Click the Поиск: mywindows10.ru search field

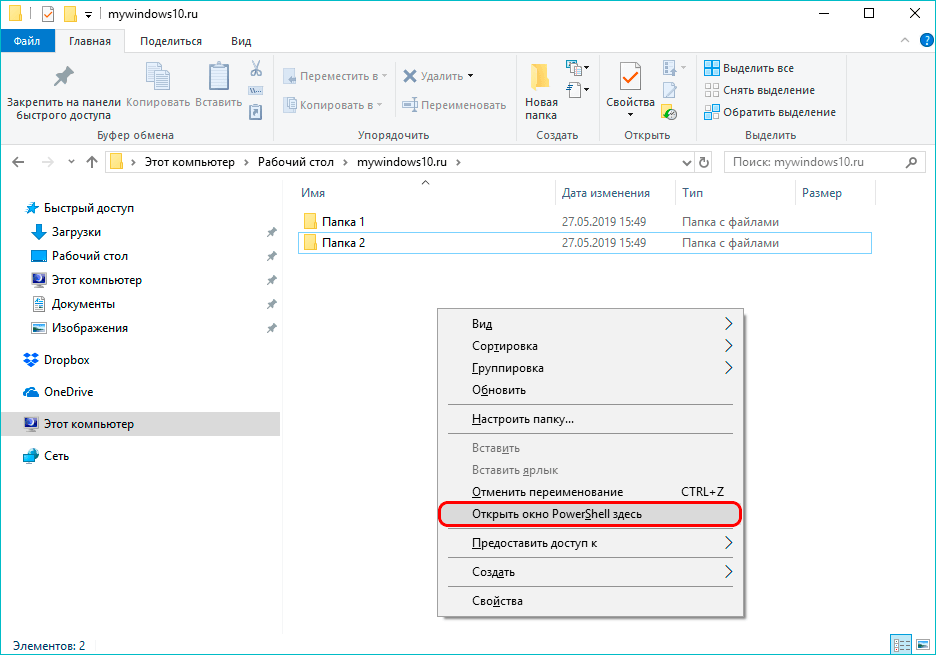(815, 162)
